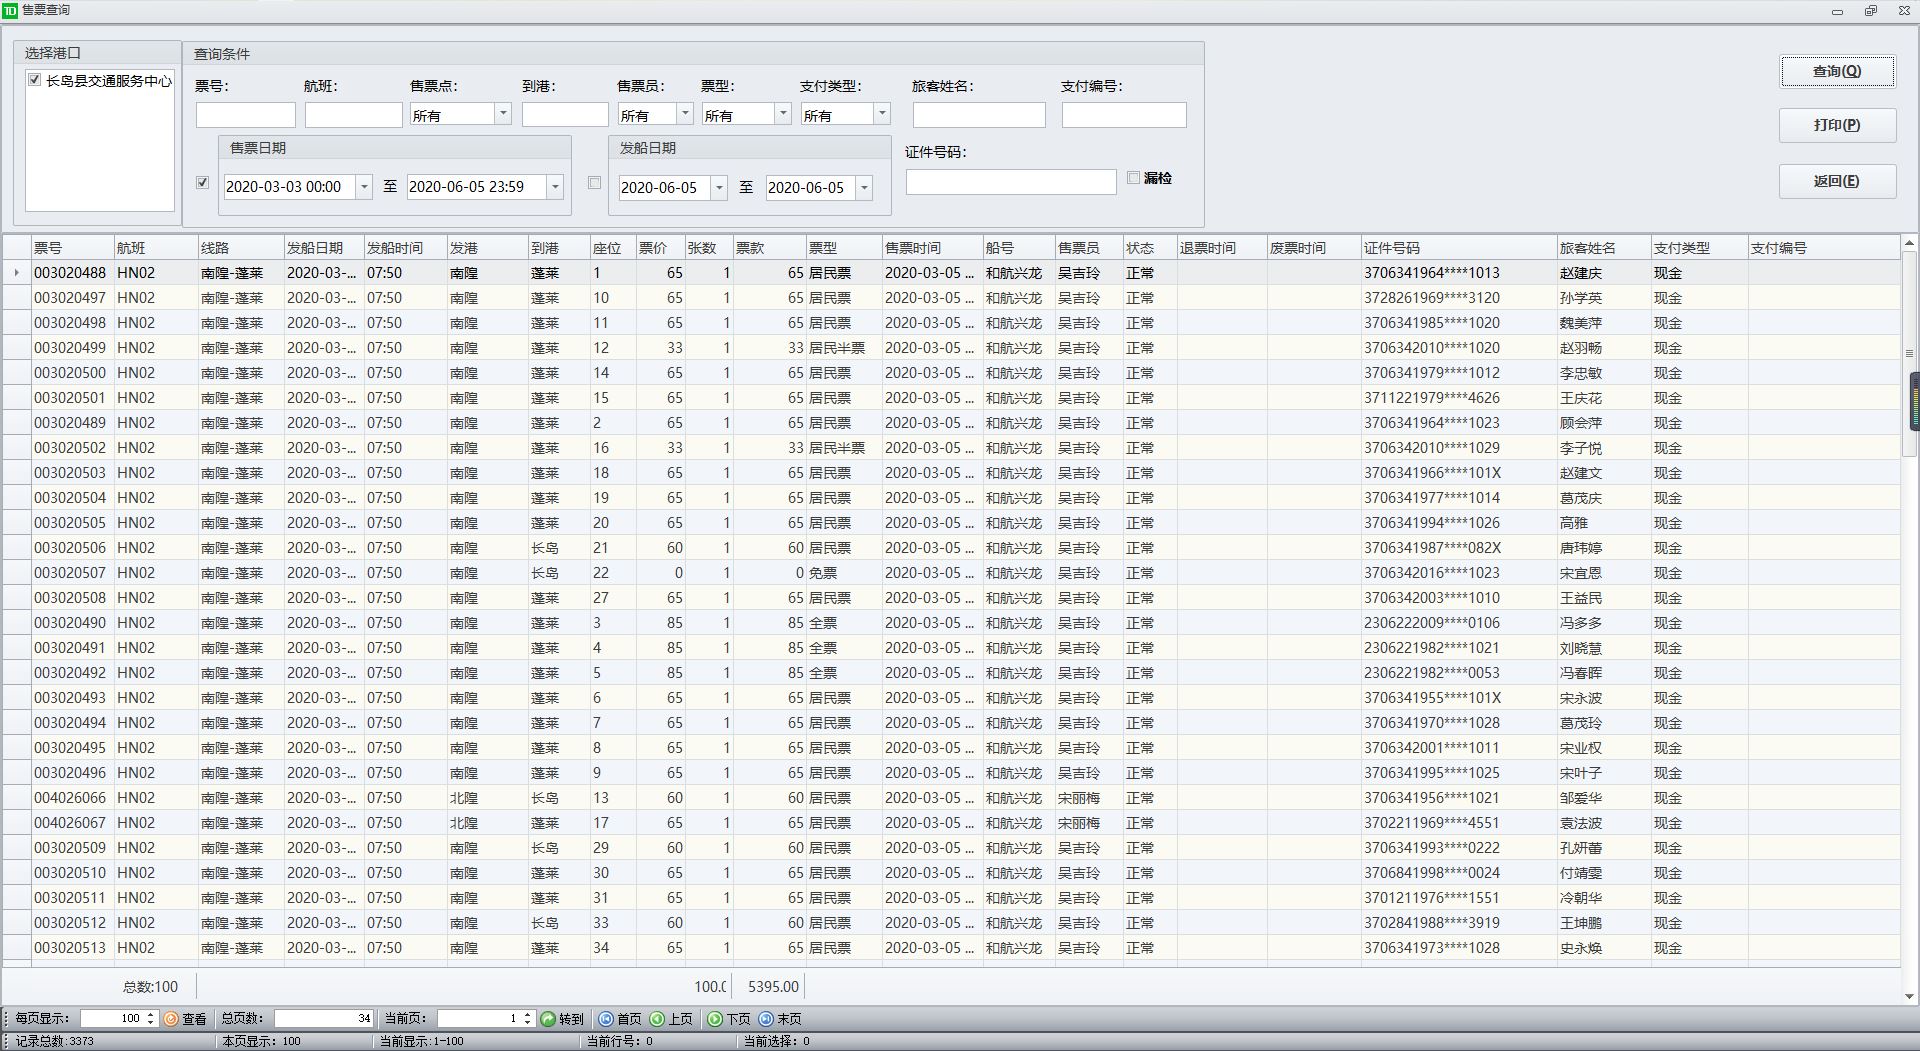Enable the 发船日期 filter checkbox
The width and height of the screenshot is (1920, 1051).
tap(595, 183)
